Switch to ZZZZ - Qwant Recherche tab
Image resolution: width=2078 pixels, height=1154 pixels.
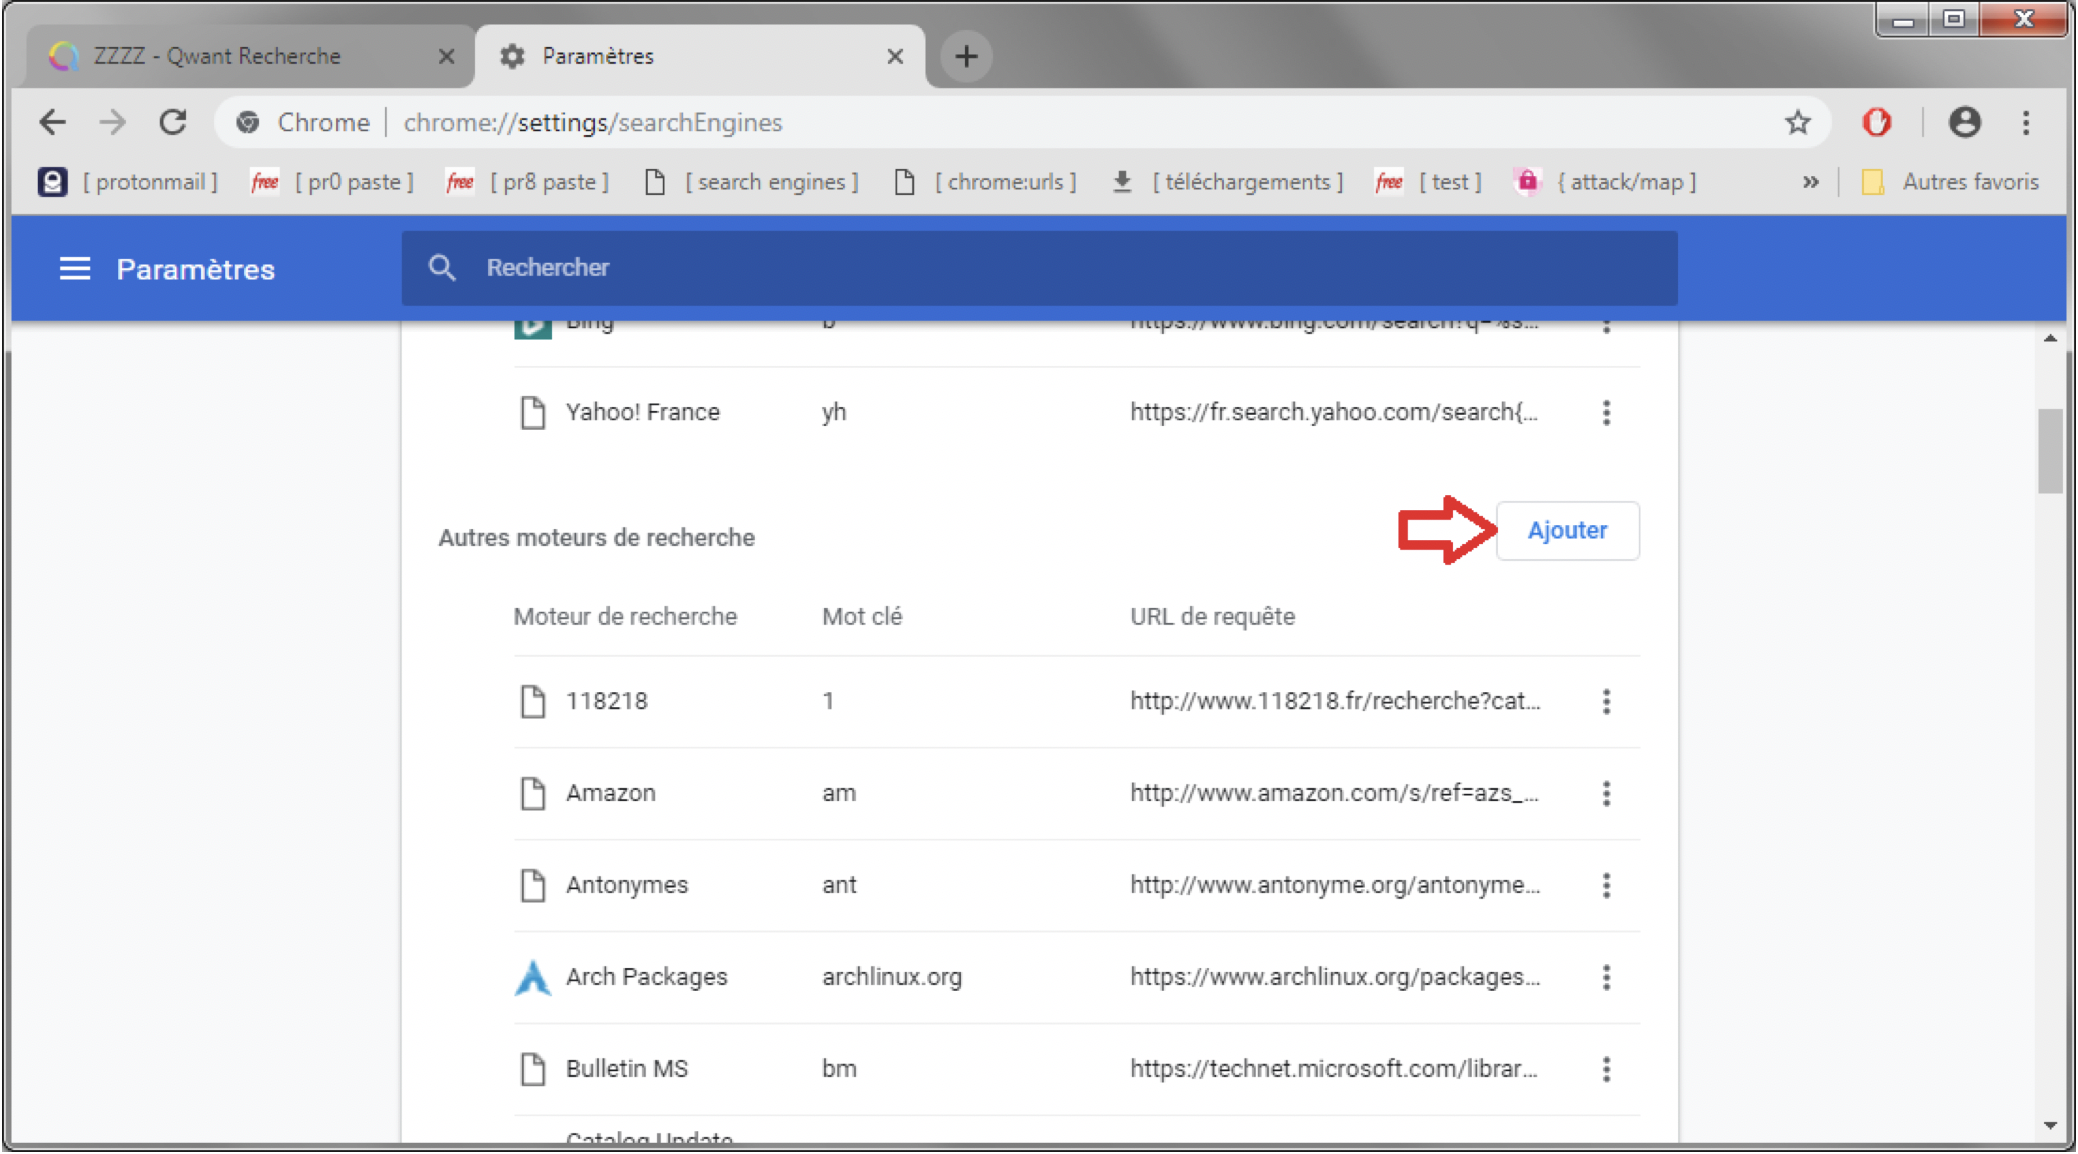coord(248,57)
